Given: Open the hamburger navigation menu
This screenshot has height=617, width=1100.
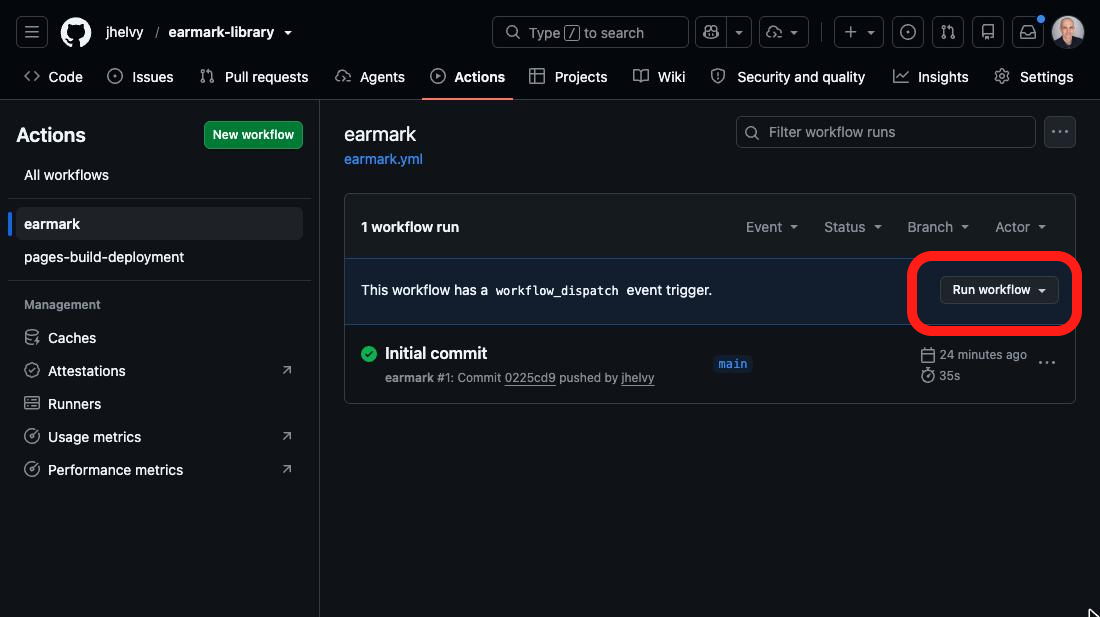Looking at the screenshot, I should tap(32, 32).
